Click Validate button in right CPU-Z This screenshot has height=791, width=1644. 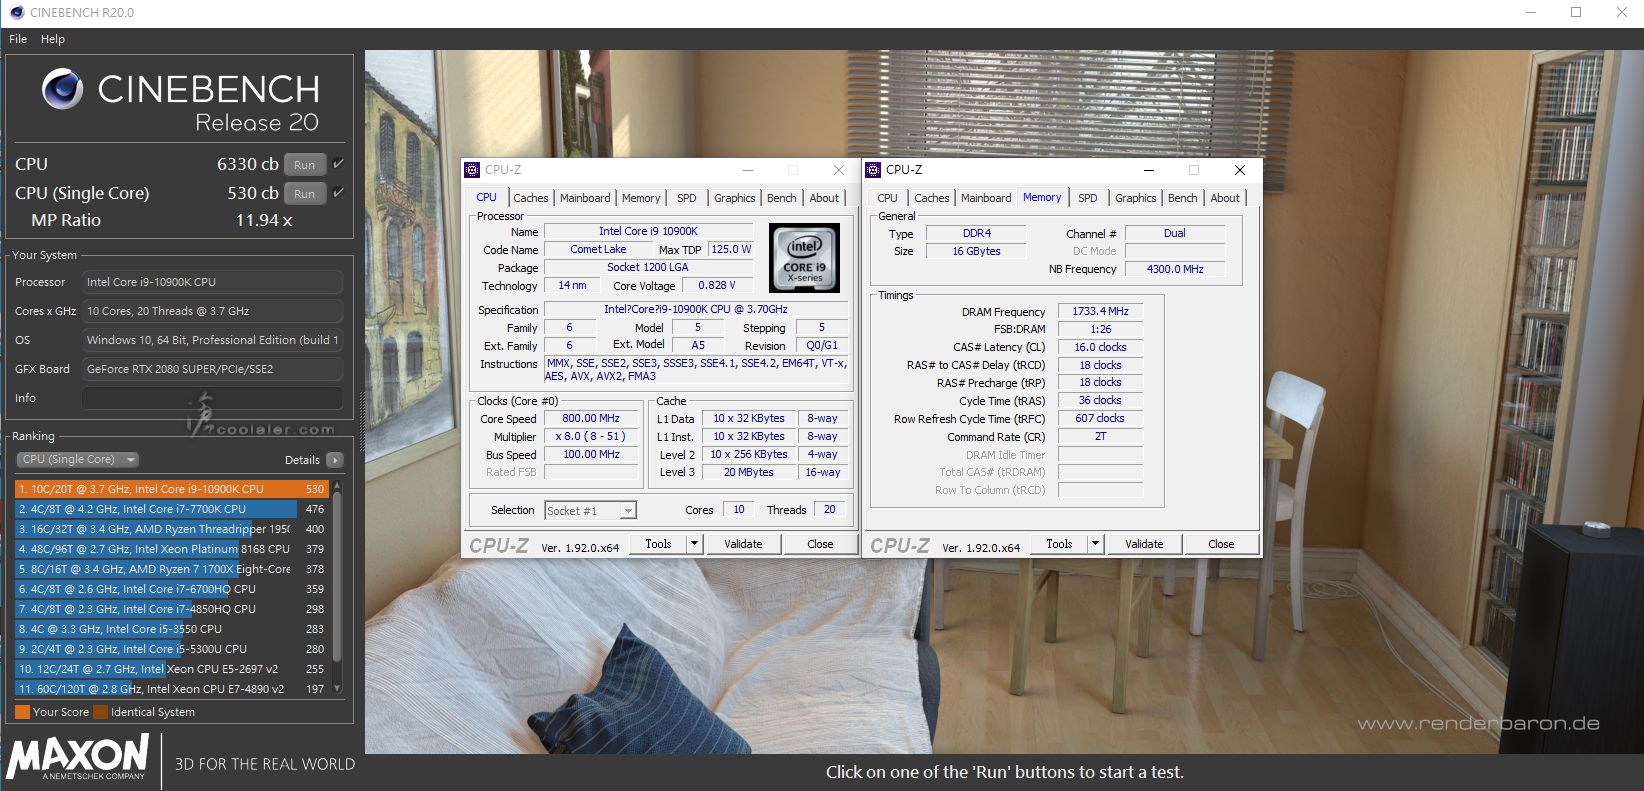point(1144,544)
